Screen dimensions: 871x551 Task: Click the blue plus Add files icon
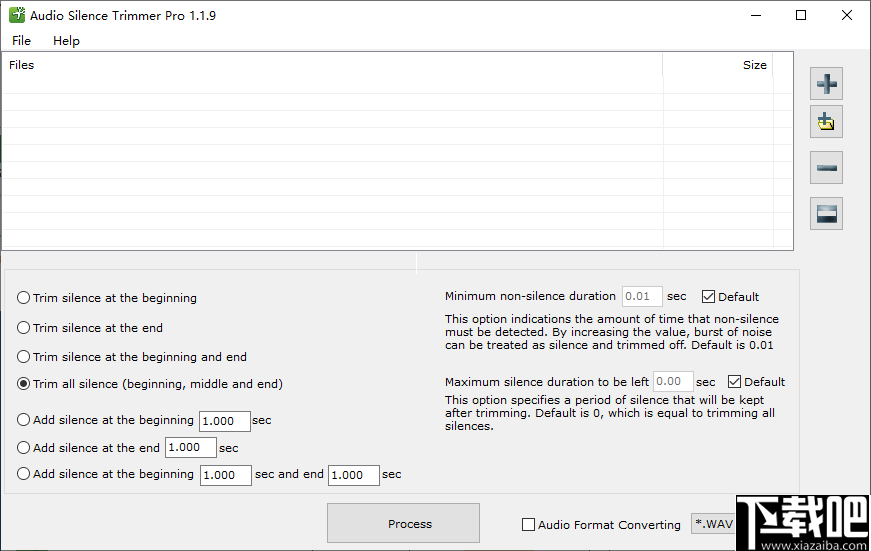coord(826,84)
